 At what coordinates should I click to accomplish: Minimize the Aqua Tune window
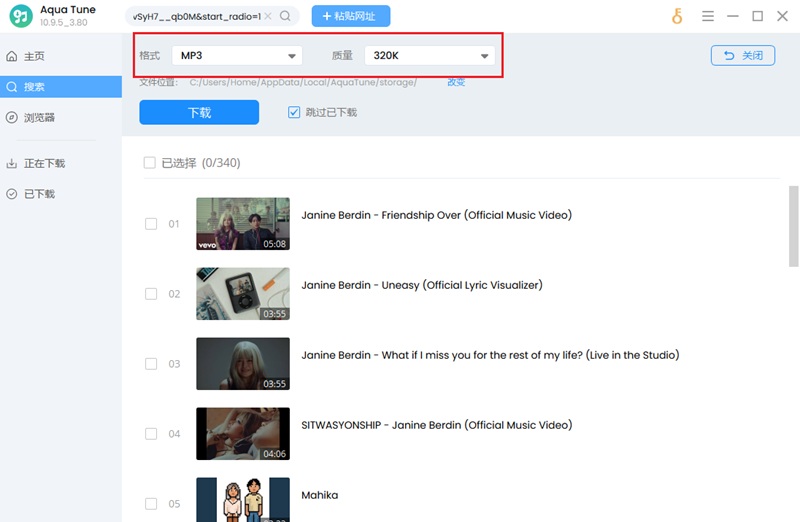733,16
